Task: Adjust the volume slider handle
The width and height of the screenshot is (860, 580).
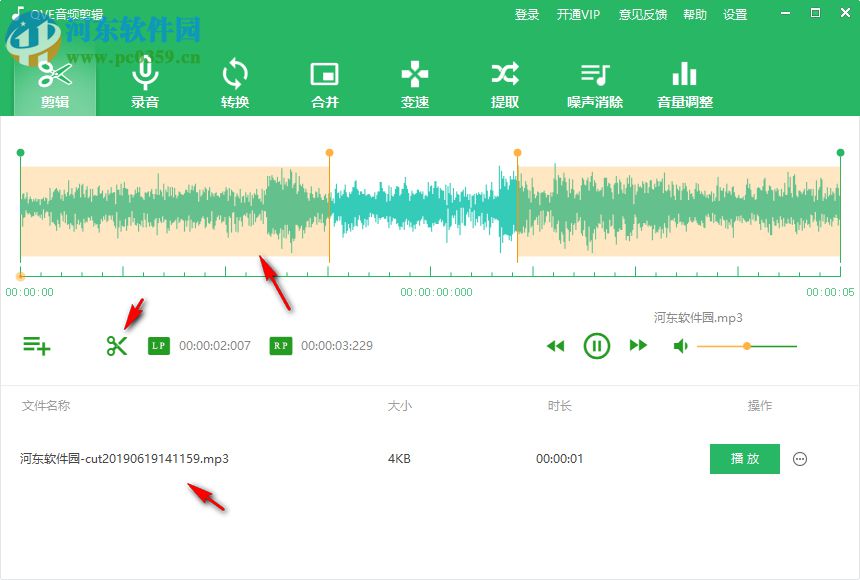Action: 746,346
